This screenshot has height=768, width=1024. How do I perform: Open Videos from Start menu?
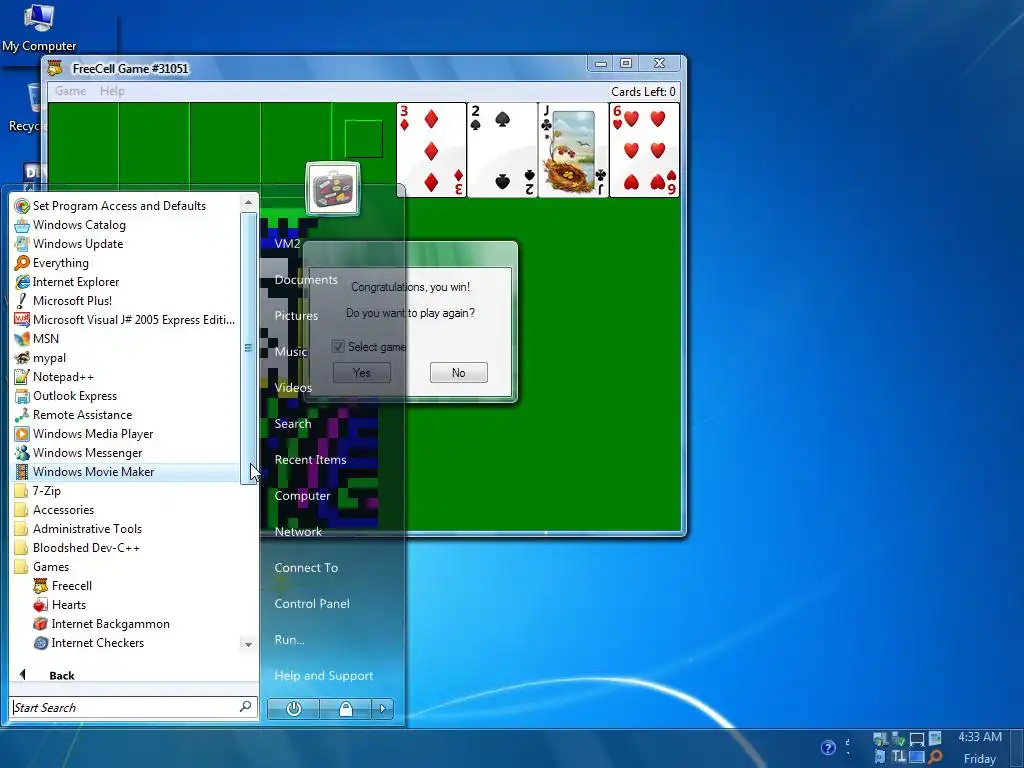tap(293, 388)
